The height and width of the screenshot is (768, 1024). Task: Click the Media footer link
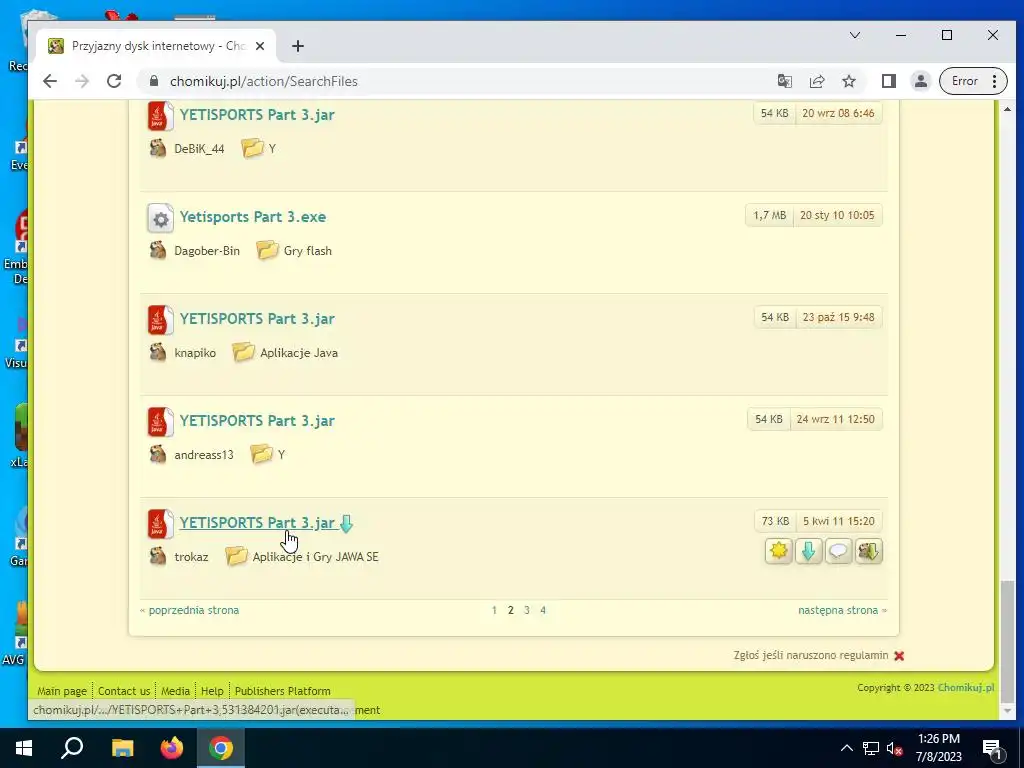pyautogui.click(x=175, y=691)
